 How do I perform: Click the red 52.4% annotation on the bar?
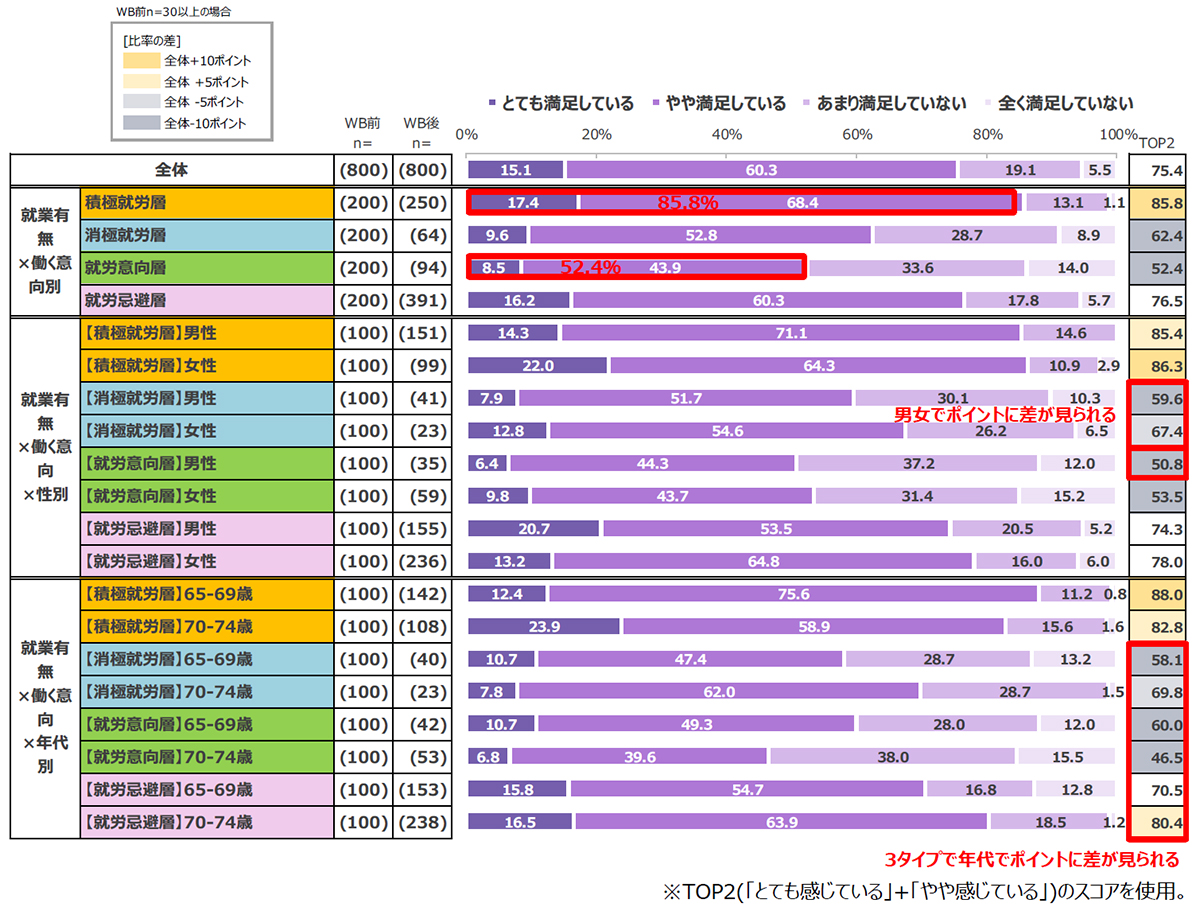click(590, 267)
